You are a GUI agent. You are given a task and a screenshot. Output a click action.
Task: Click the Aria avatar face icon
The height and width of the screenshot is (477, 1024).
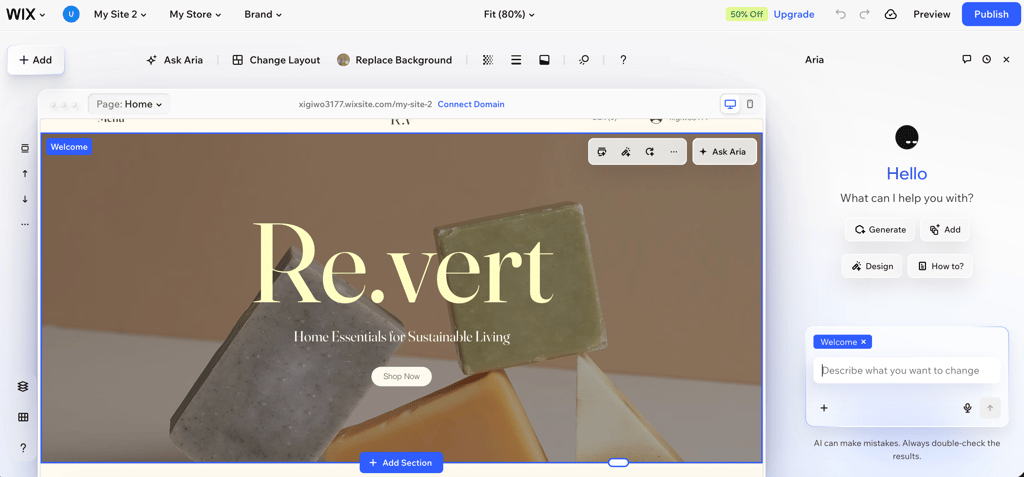click(x=906, y=137)
